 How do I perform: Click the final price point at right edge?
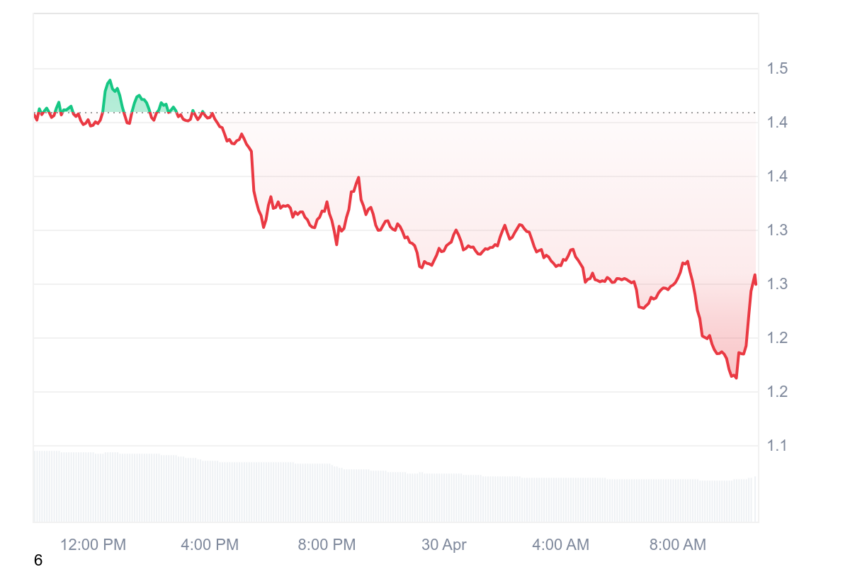point(755,280)
